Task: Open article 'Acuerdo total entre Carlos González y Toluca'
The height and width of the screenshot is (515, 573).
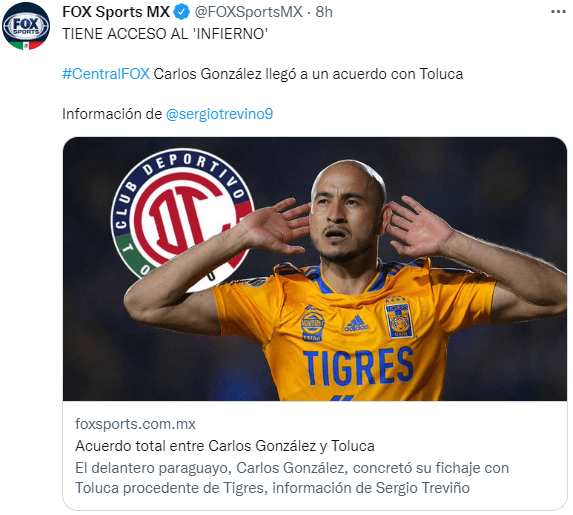Action: coord(225,446)
